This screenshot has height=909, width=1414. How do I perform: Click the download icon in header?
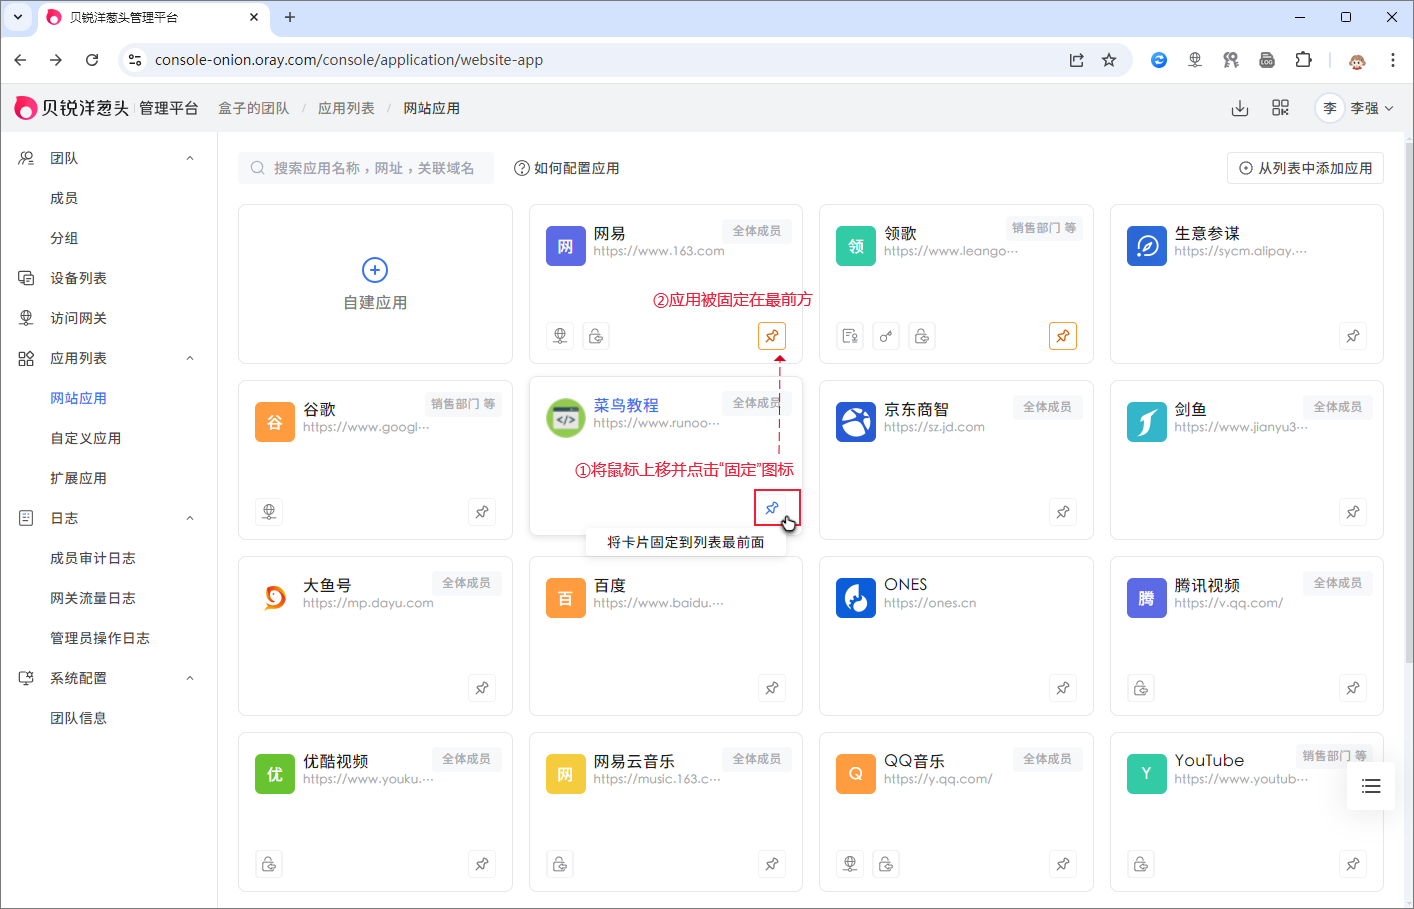[x=1240, y=108]
